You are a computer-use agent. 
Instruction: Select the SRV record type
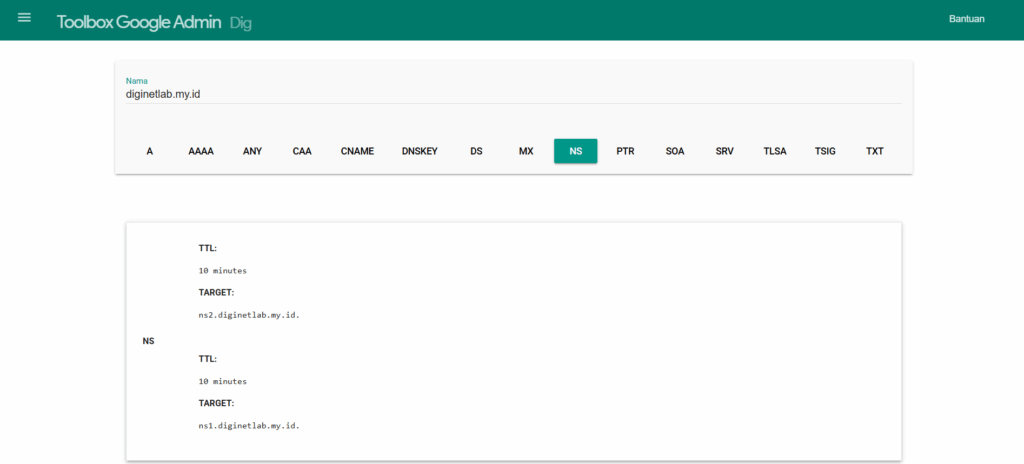[x=724, y=151]
